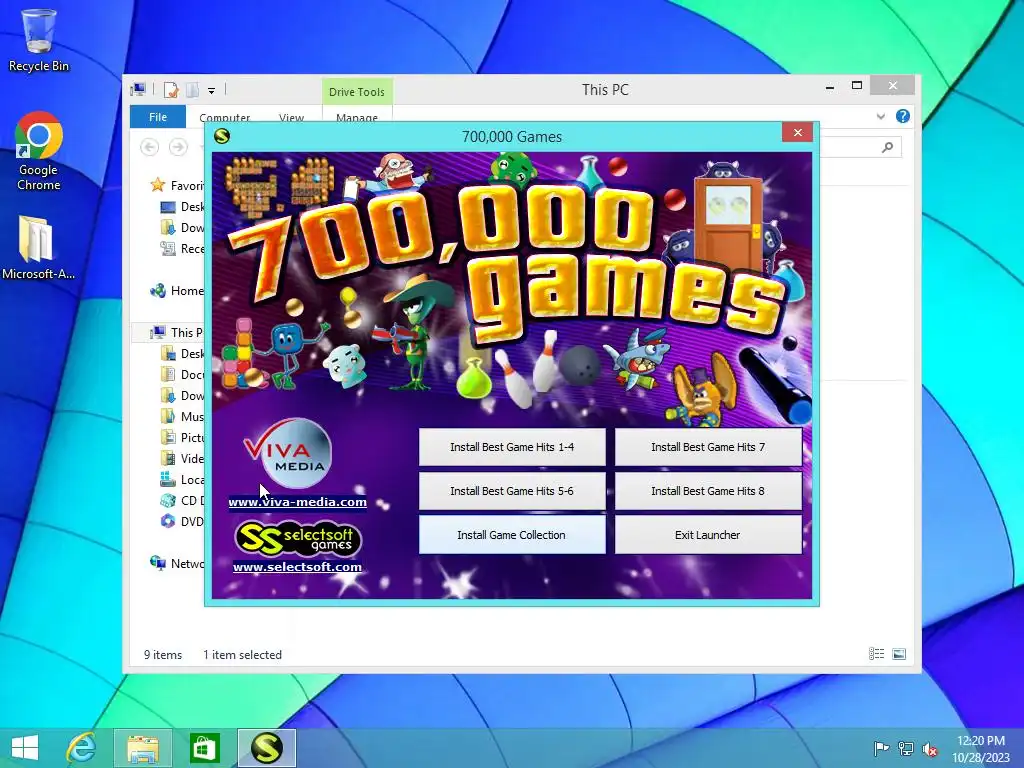Maximize the This PC window

(x=857, y=86)
